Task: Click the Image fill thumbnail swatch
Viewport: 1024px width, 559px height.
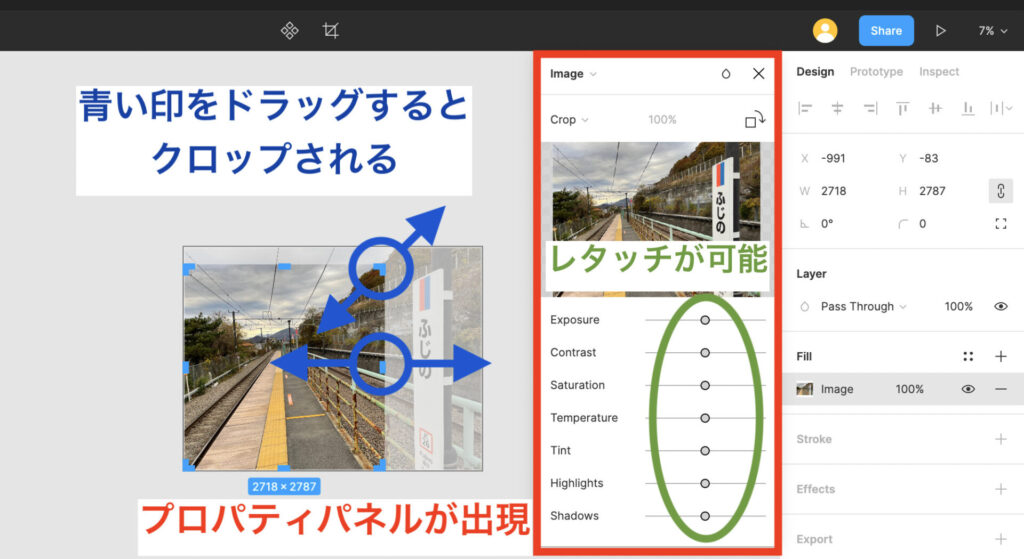Action: coord(805,389)
